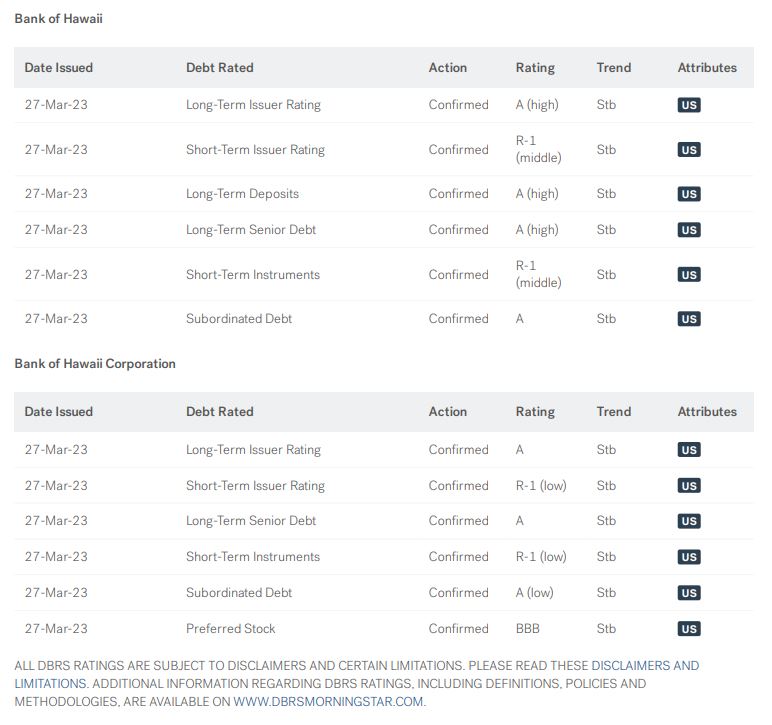The image size is (772, 725).
Task: Select the Bank of Hawaii Corporation heading
Action: 95,364
